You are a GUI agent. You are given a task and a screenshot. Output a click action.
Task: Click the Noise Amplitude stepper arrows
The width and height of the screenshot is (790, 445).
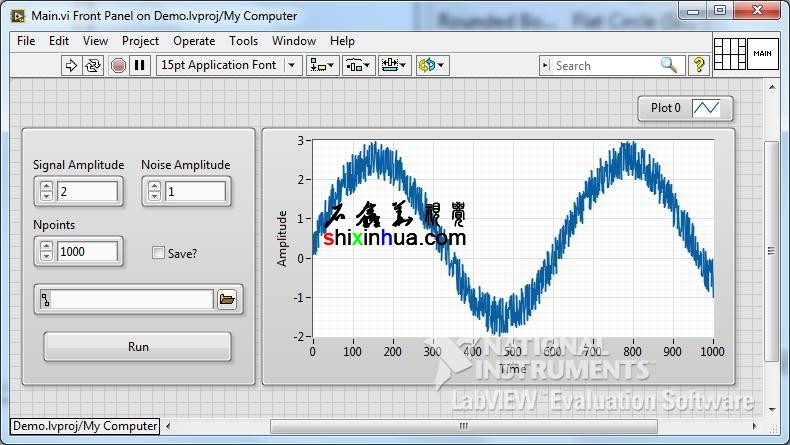154,191
